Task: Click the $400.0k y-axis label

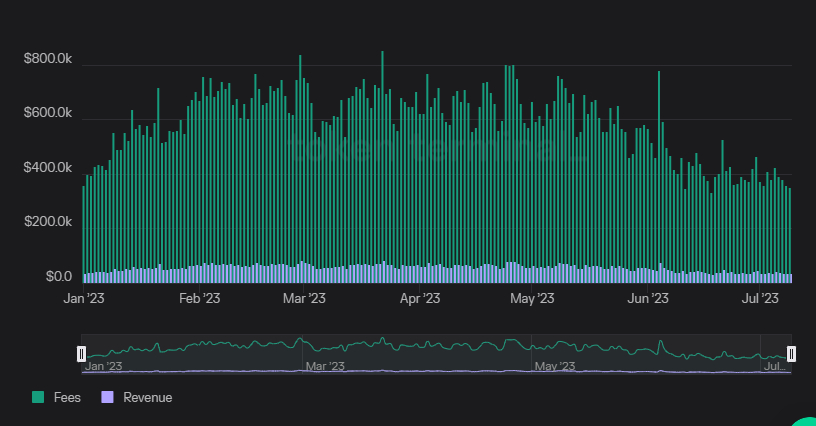Action: click(x=48, y=167)
